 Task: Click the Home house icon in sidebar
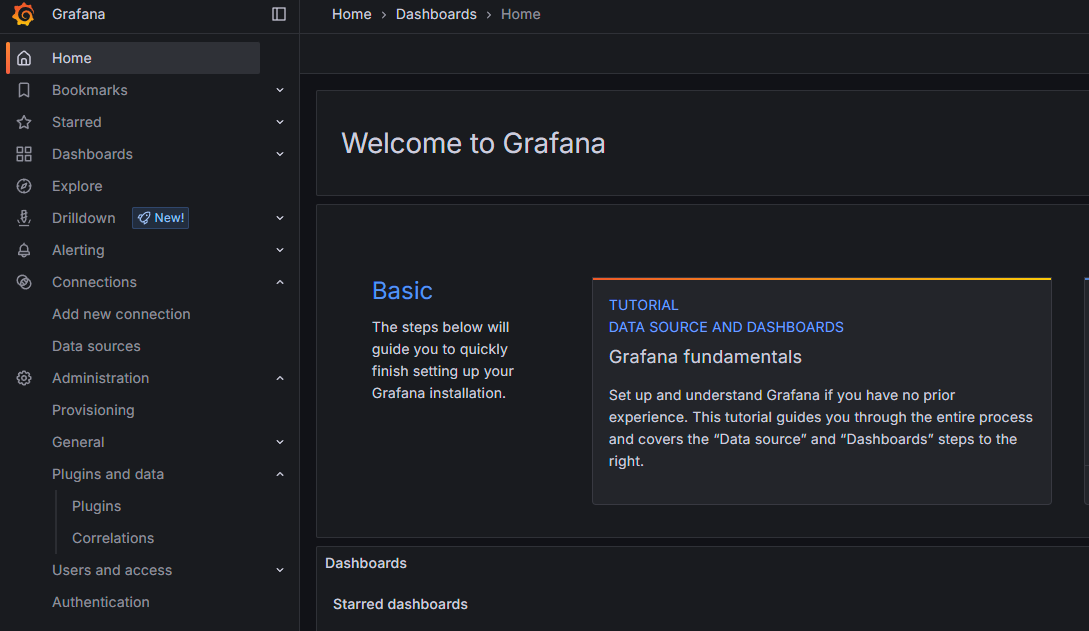click(x=24, y=58)
